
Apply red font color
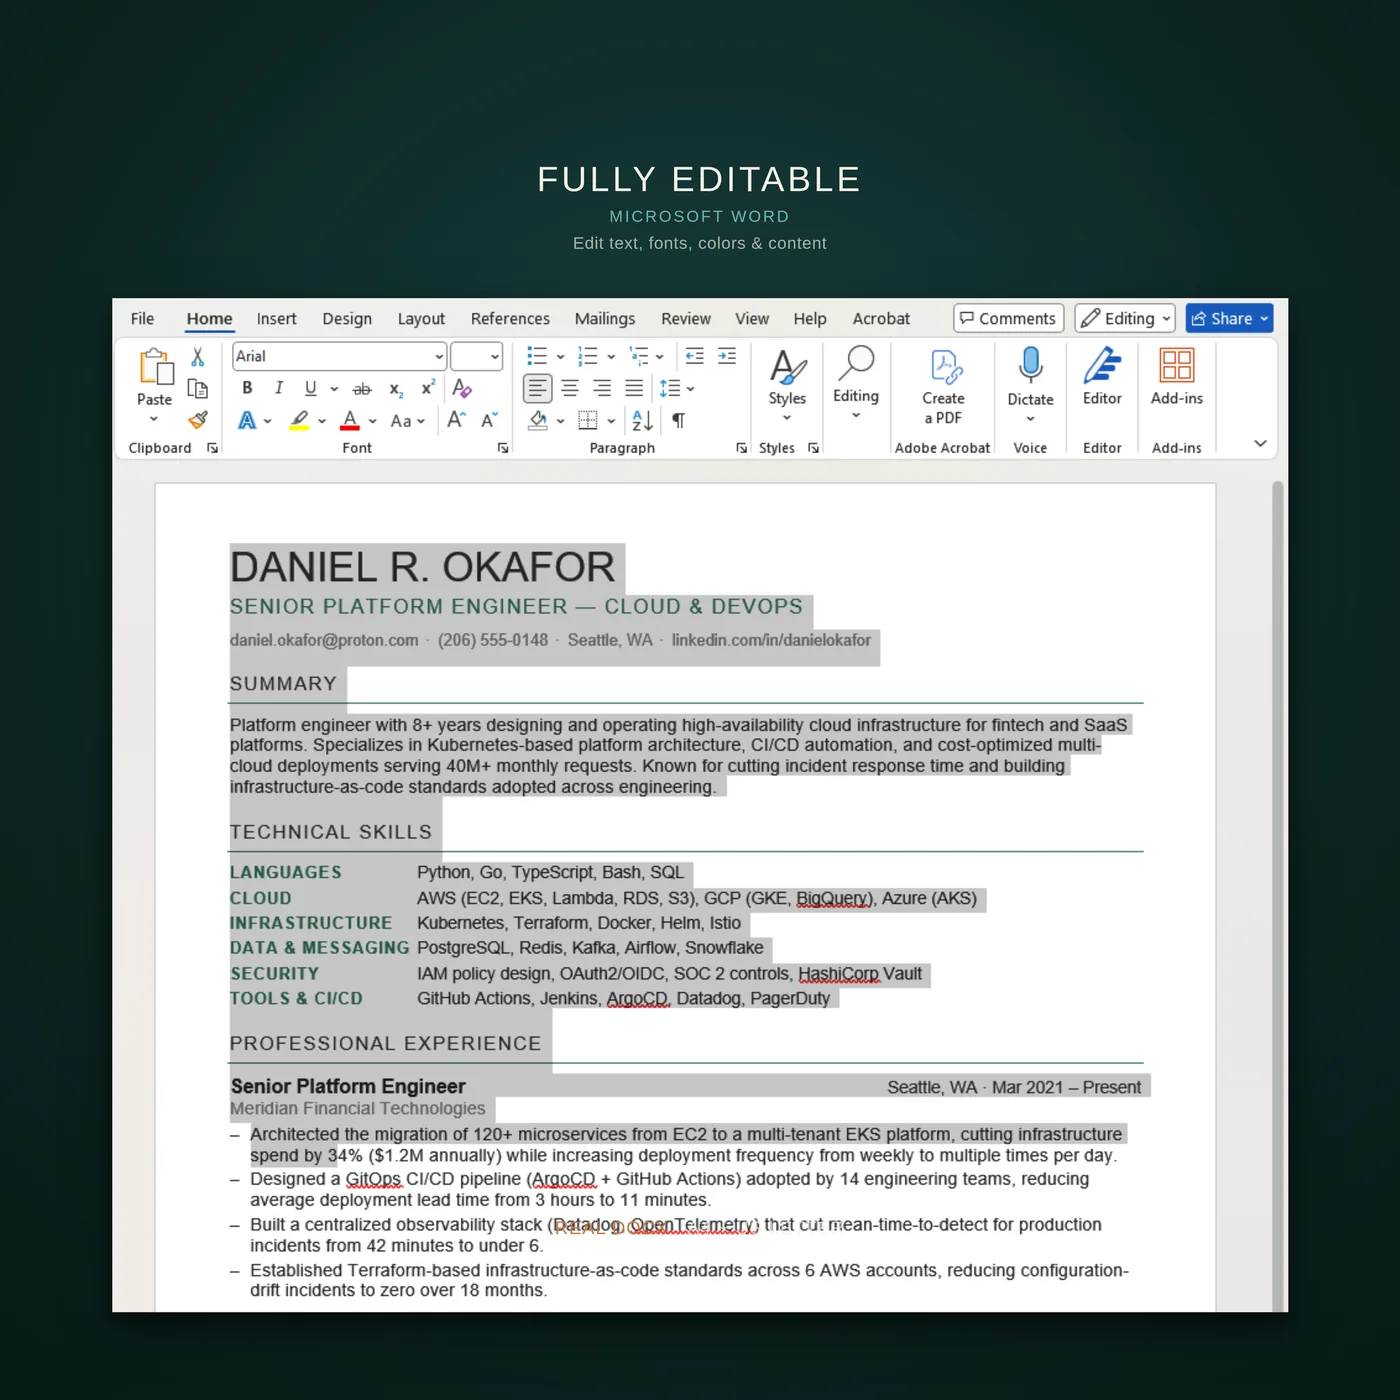350,421
